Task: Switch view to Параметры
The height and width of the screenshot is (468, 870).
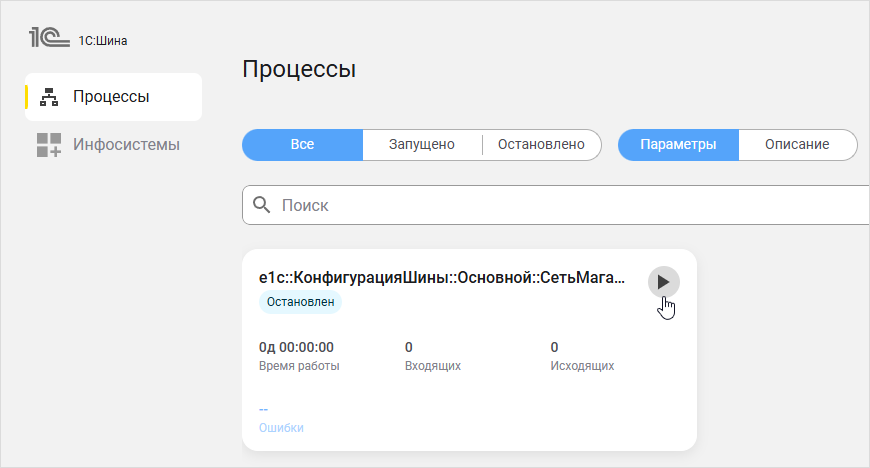Action: point(678,144)
